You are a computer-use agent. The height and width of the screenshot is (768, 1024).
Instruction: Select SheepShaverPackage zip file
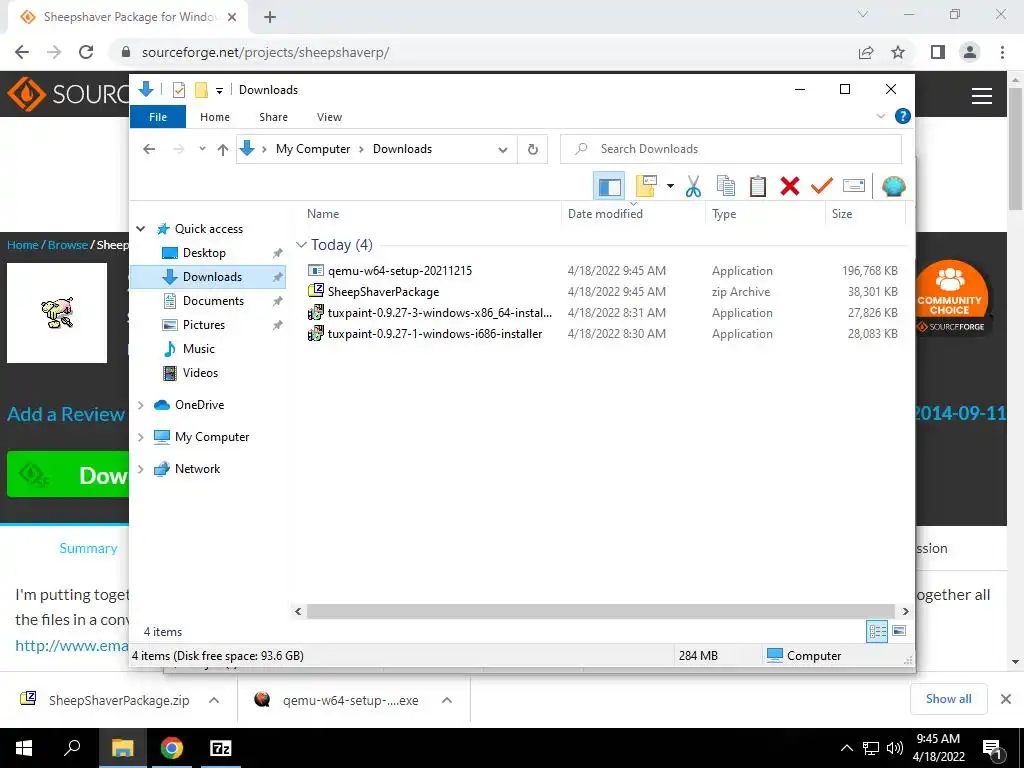383,292
